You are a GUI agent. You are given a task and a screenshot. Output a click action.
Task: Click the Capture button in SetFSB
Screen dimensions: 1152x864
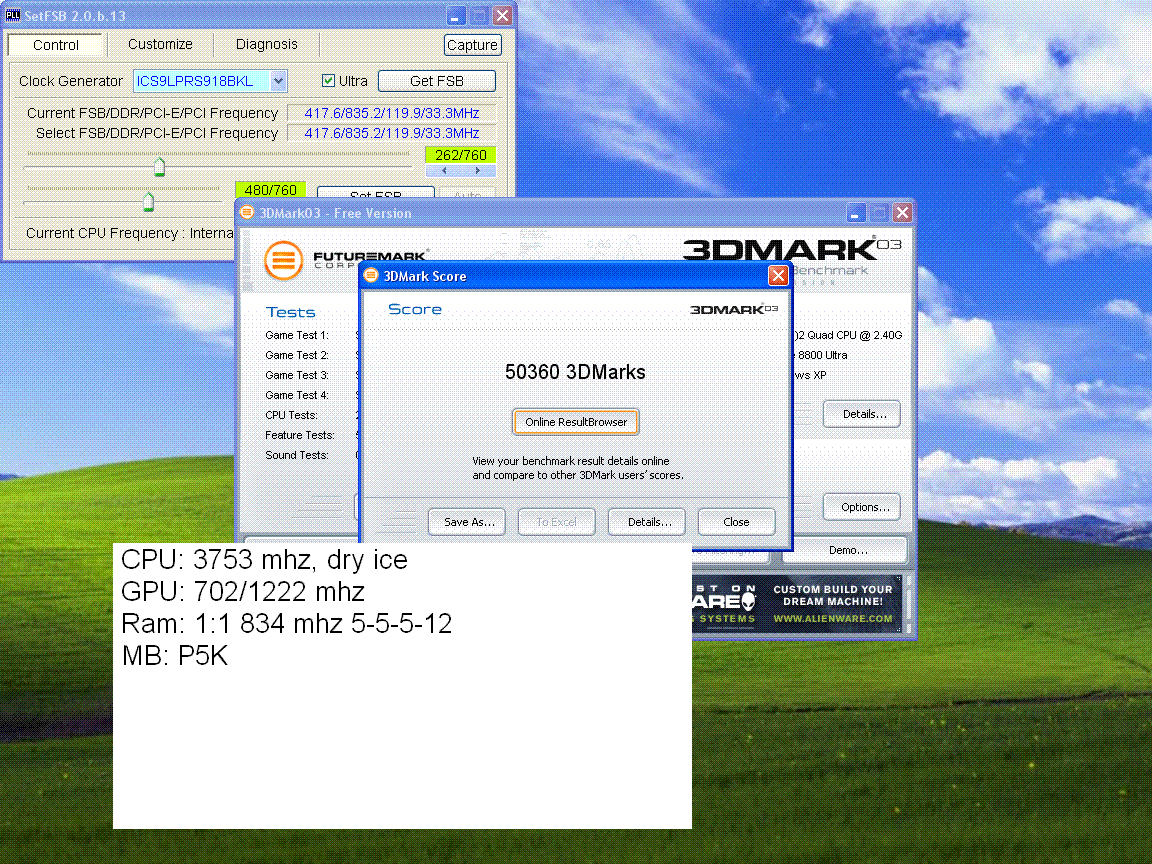pyautogui.click(x=472, y=45)
